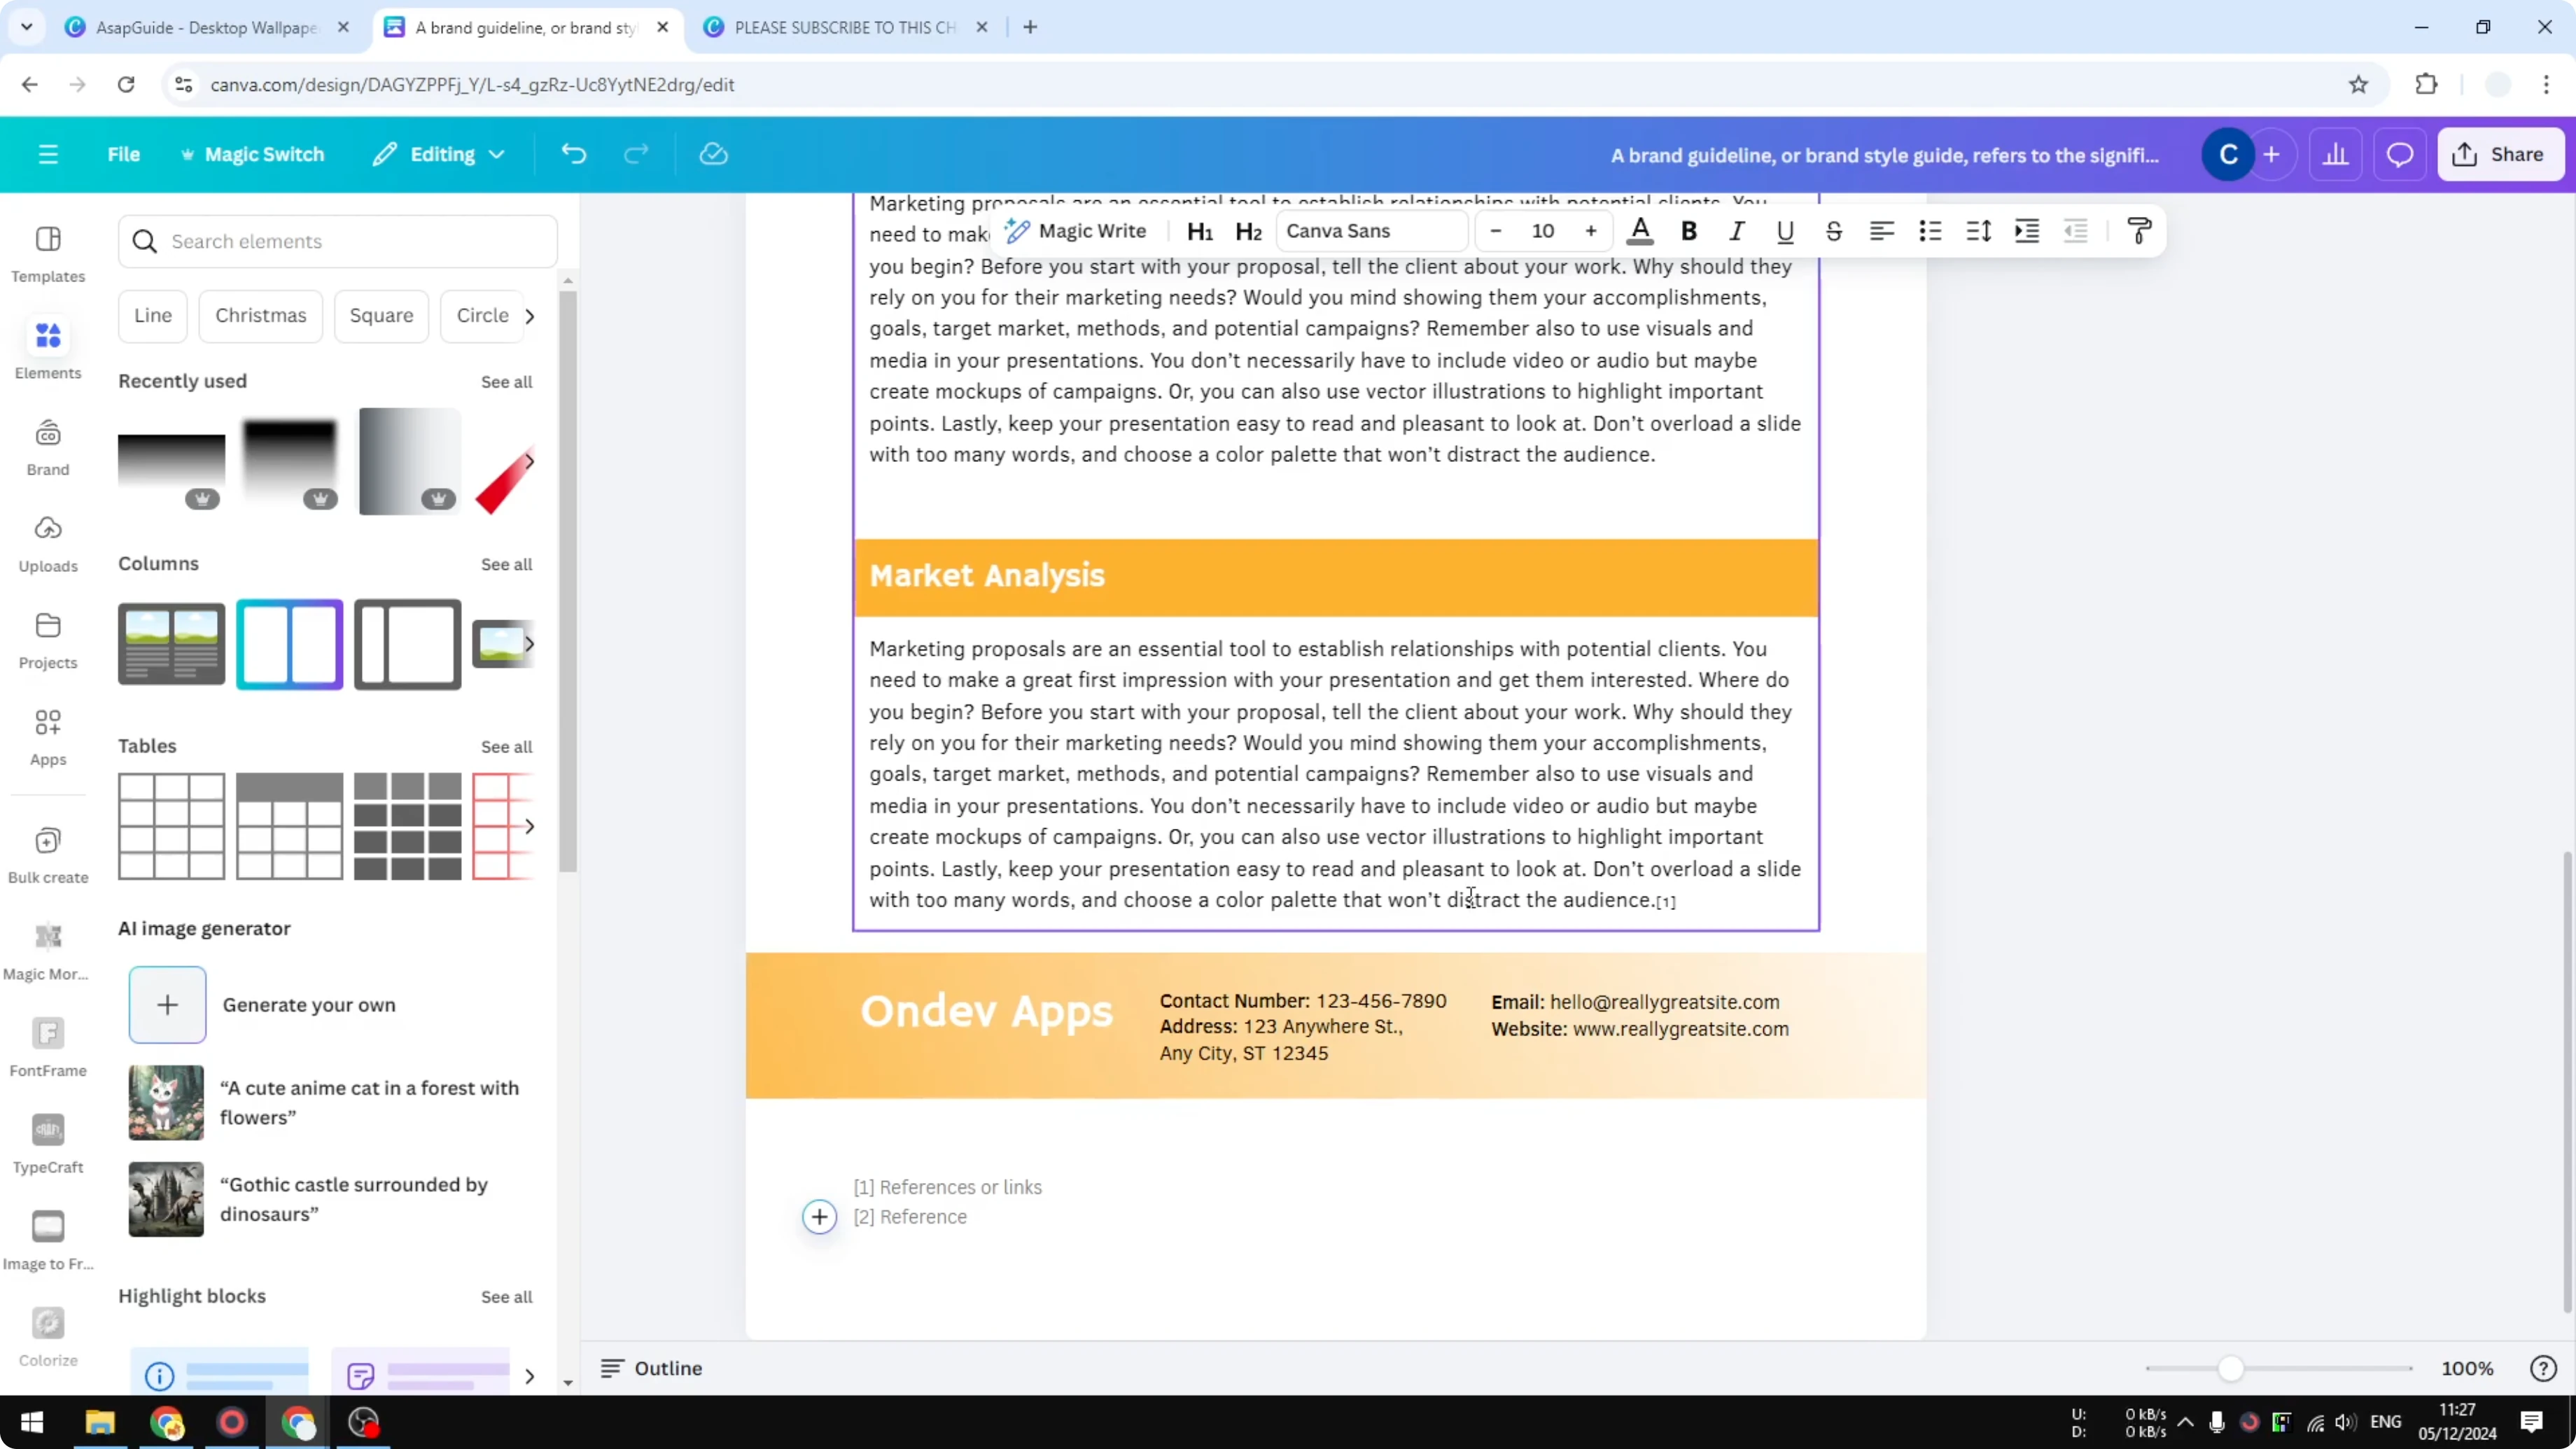Open the Projects panel
The height and width of the screenshot is (1449, 2576).
pos(47,637)
